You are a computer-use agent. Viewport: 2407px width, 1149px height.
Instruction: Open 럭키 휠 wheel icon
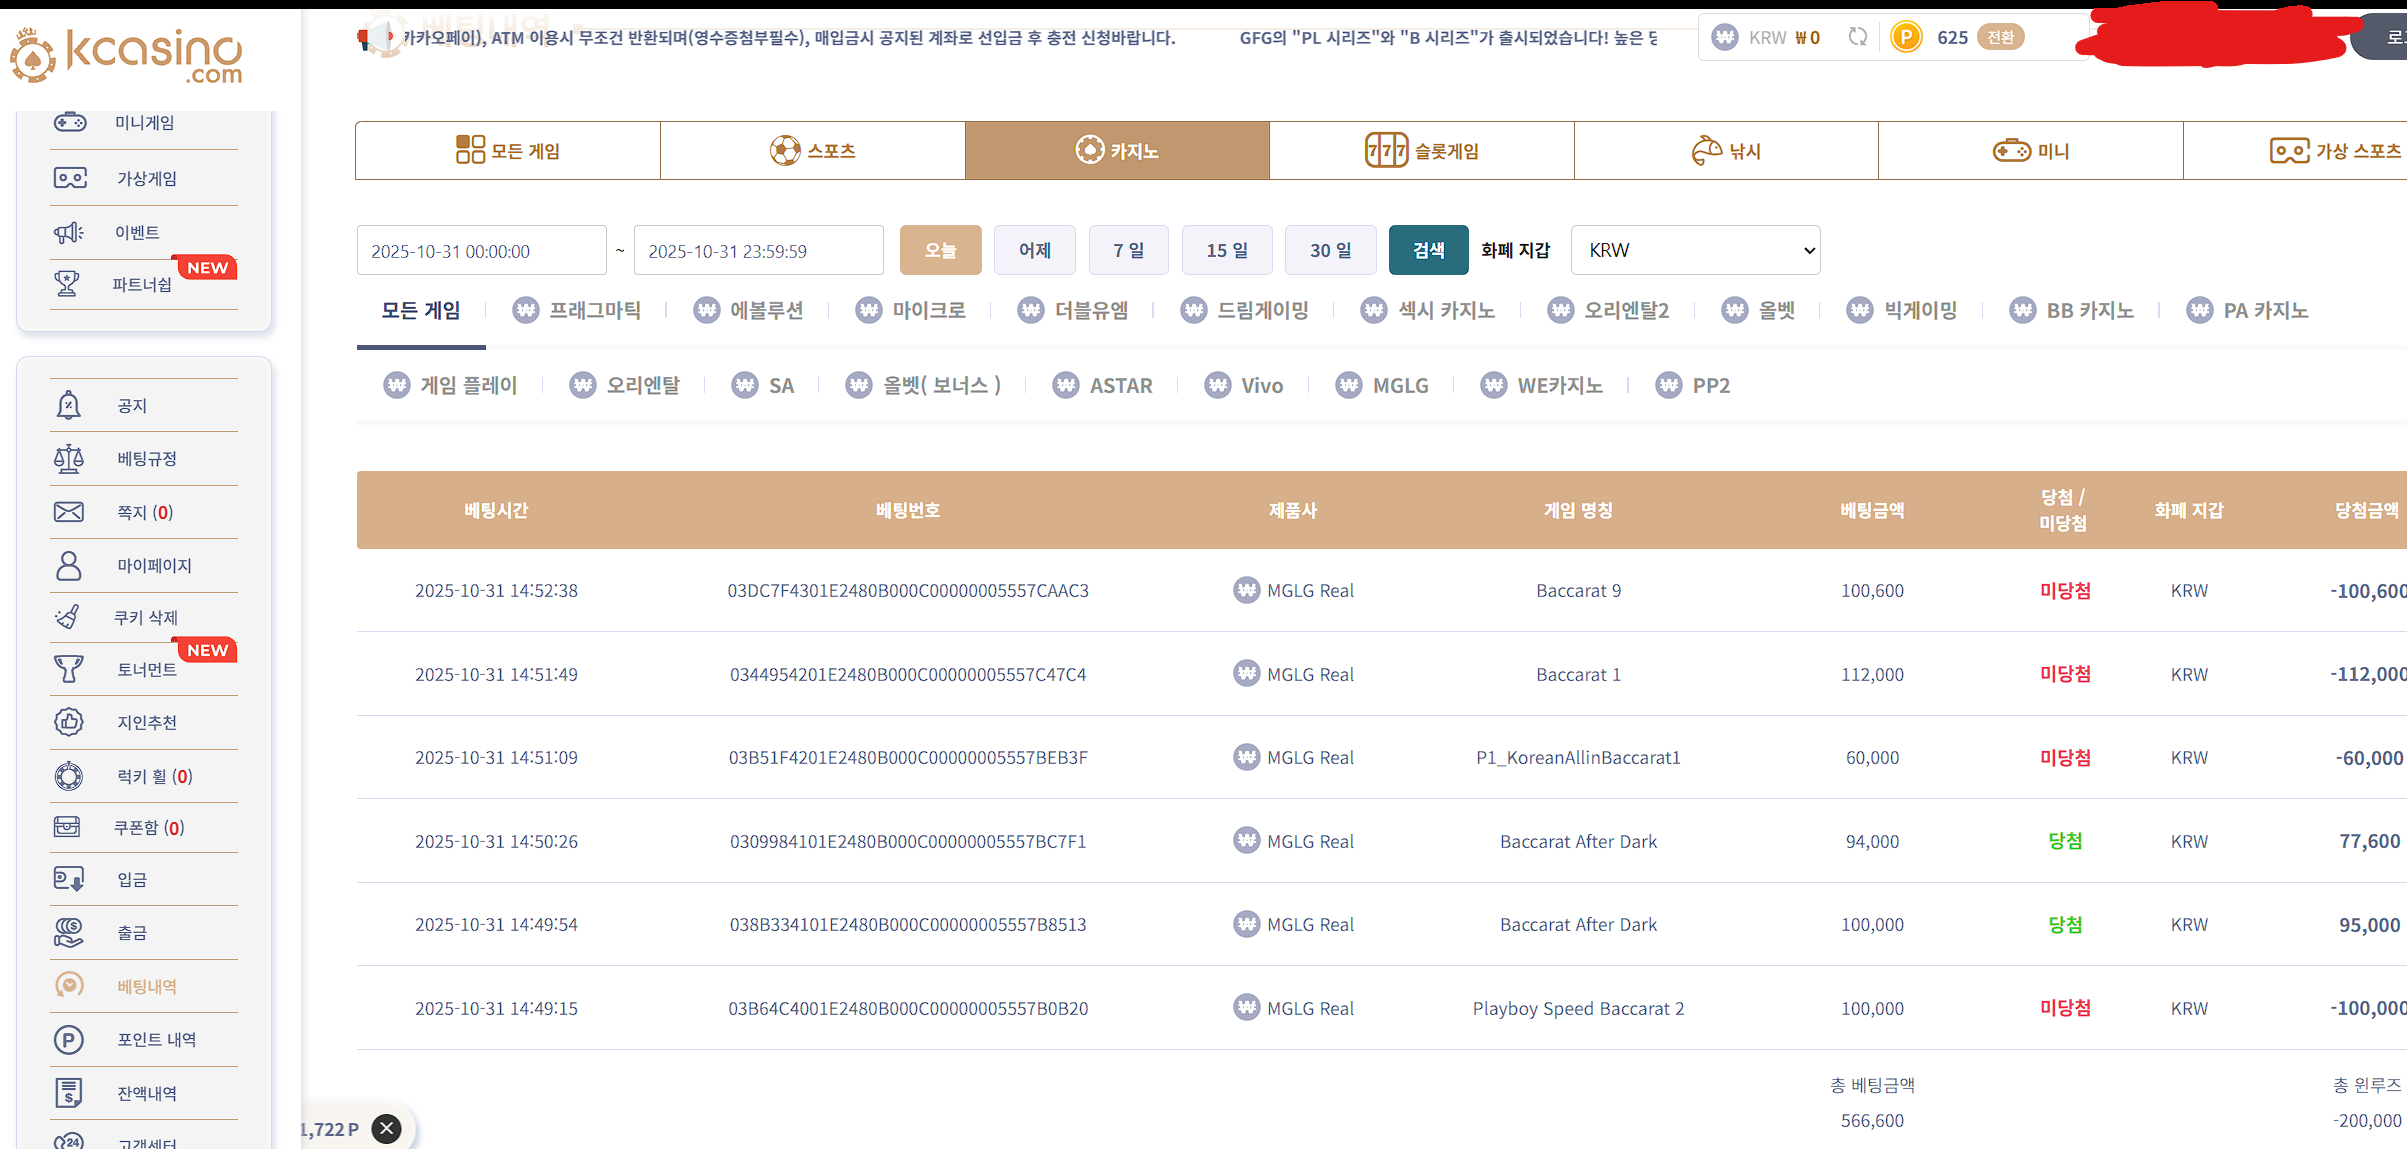tap(68, 776)
